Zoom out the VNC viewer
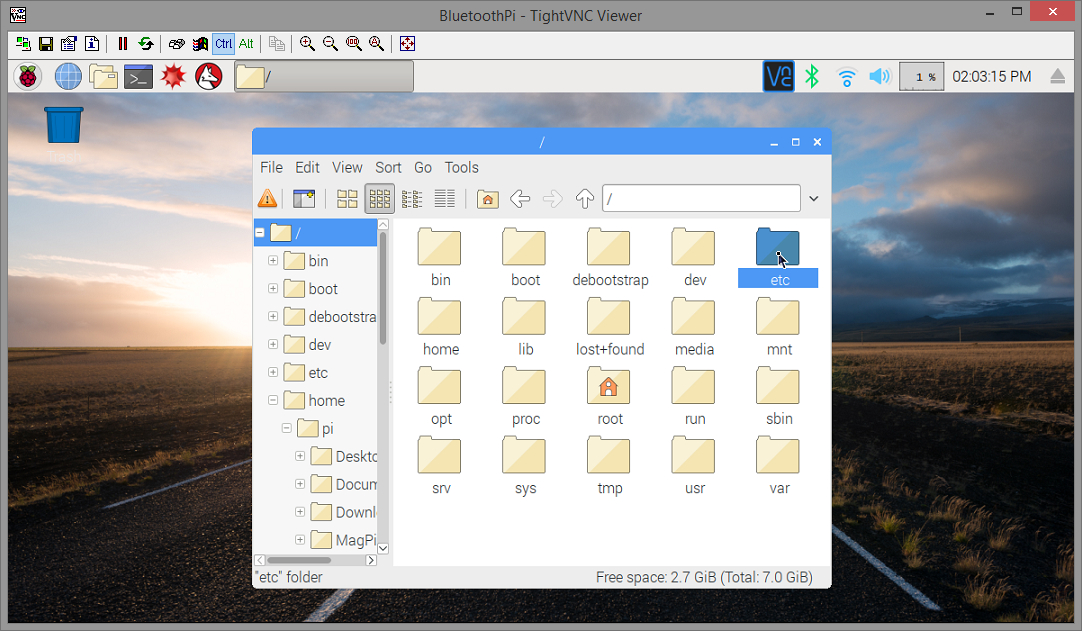This screenshot has height=631, width=1082. pyautogui.click(x=331, y=44)
